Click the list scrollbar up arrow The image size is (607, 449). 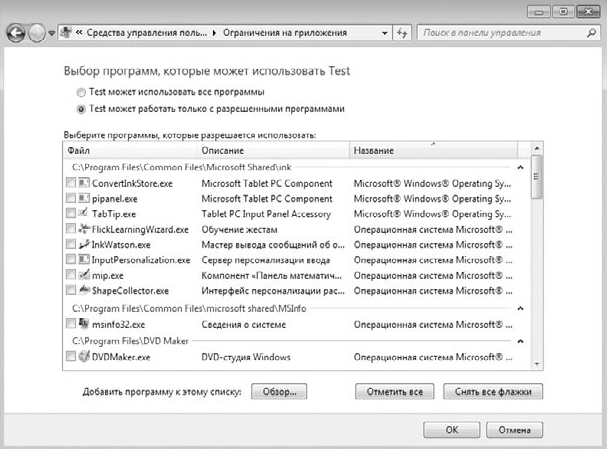click(x=537, y=149)
